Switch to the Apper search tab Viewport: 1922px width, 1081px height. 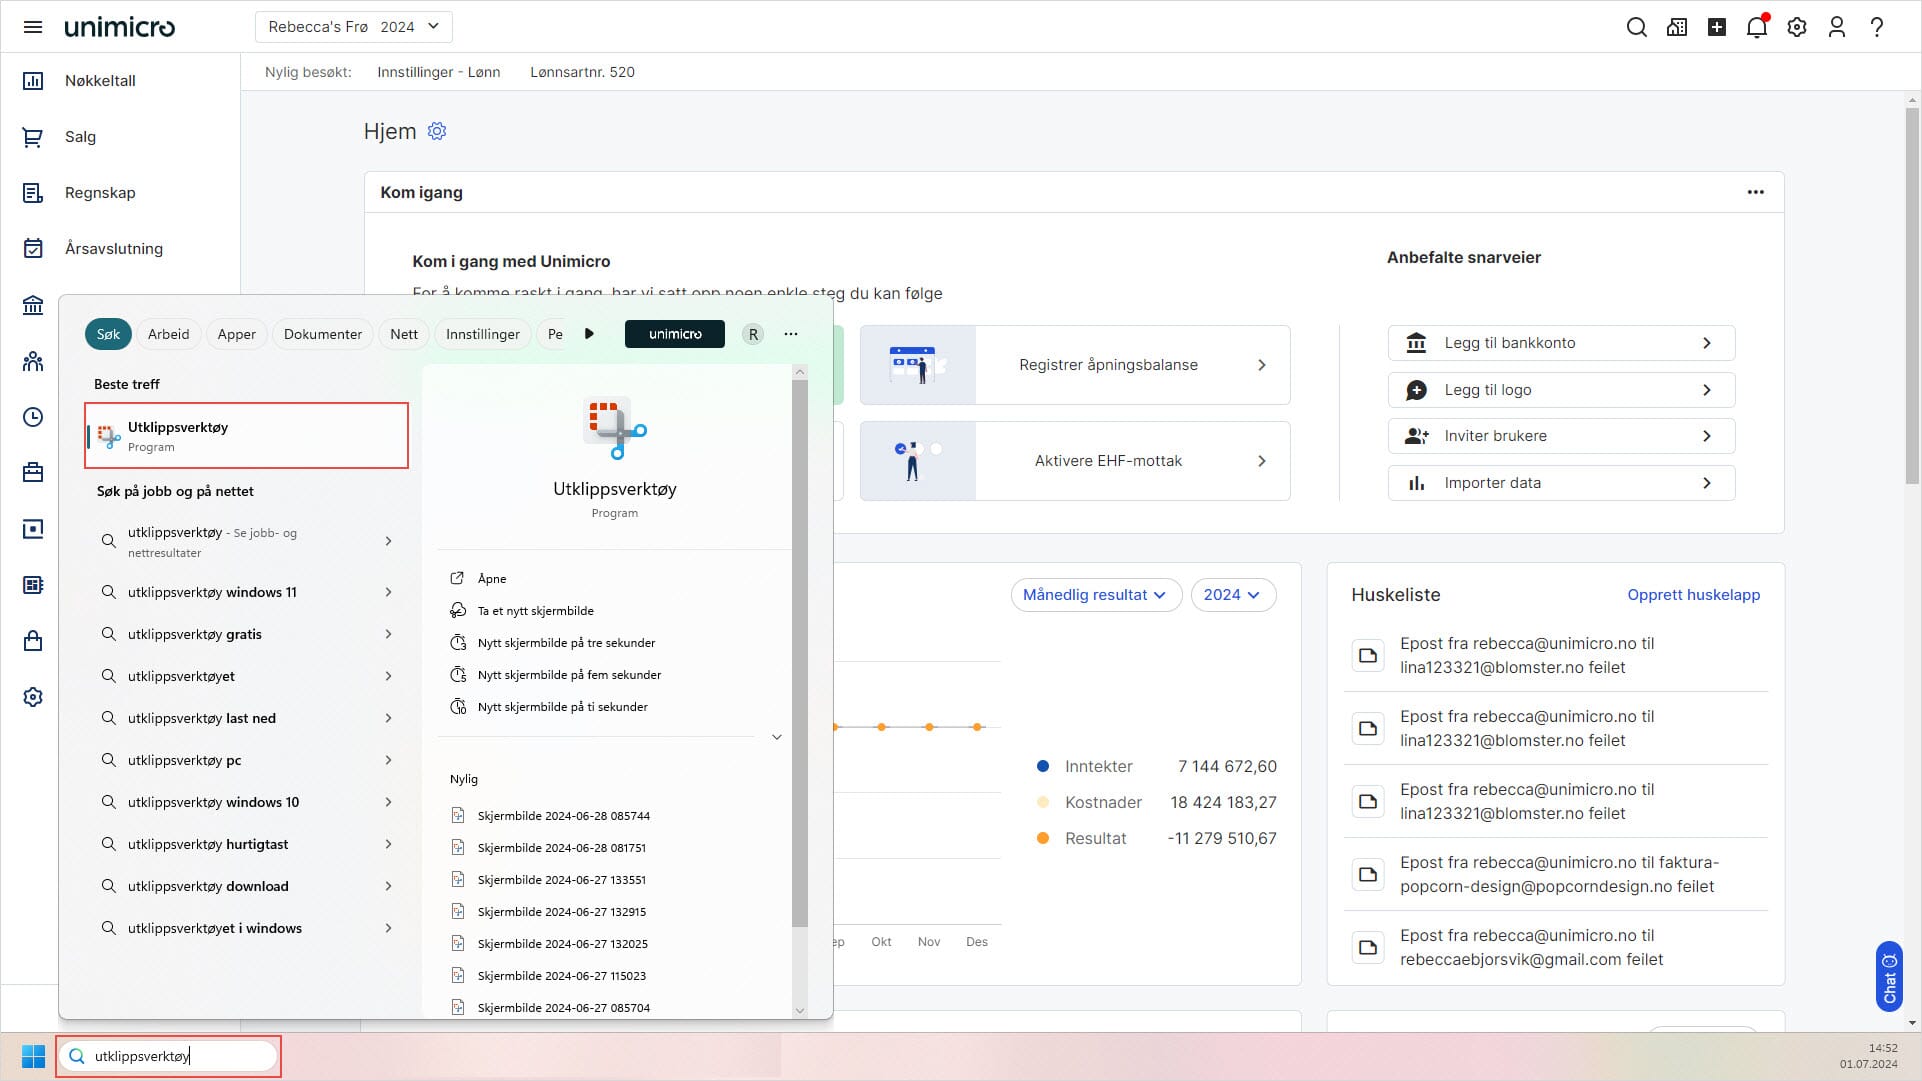click(x=236, y=334)
